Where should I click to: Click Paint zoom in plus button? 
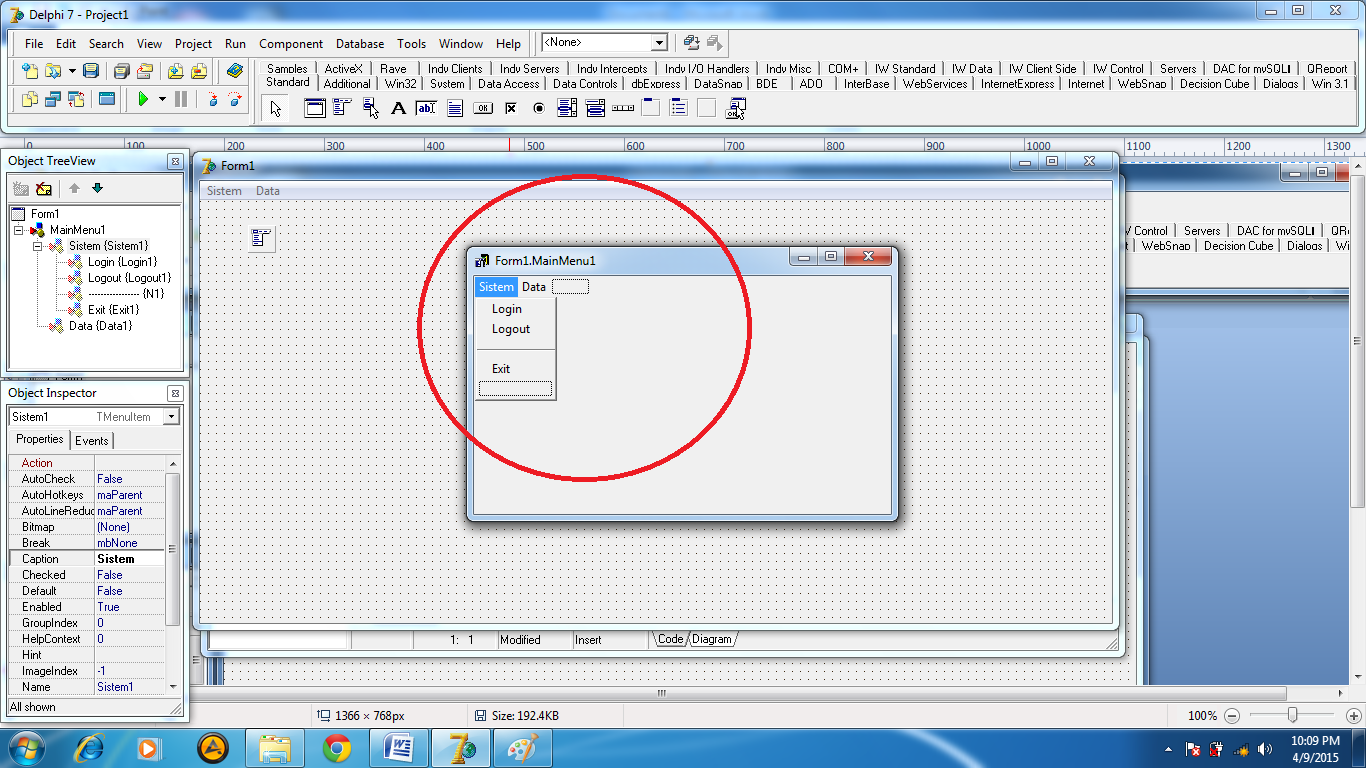[1353, 716]
